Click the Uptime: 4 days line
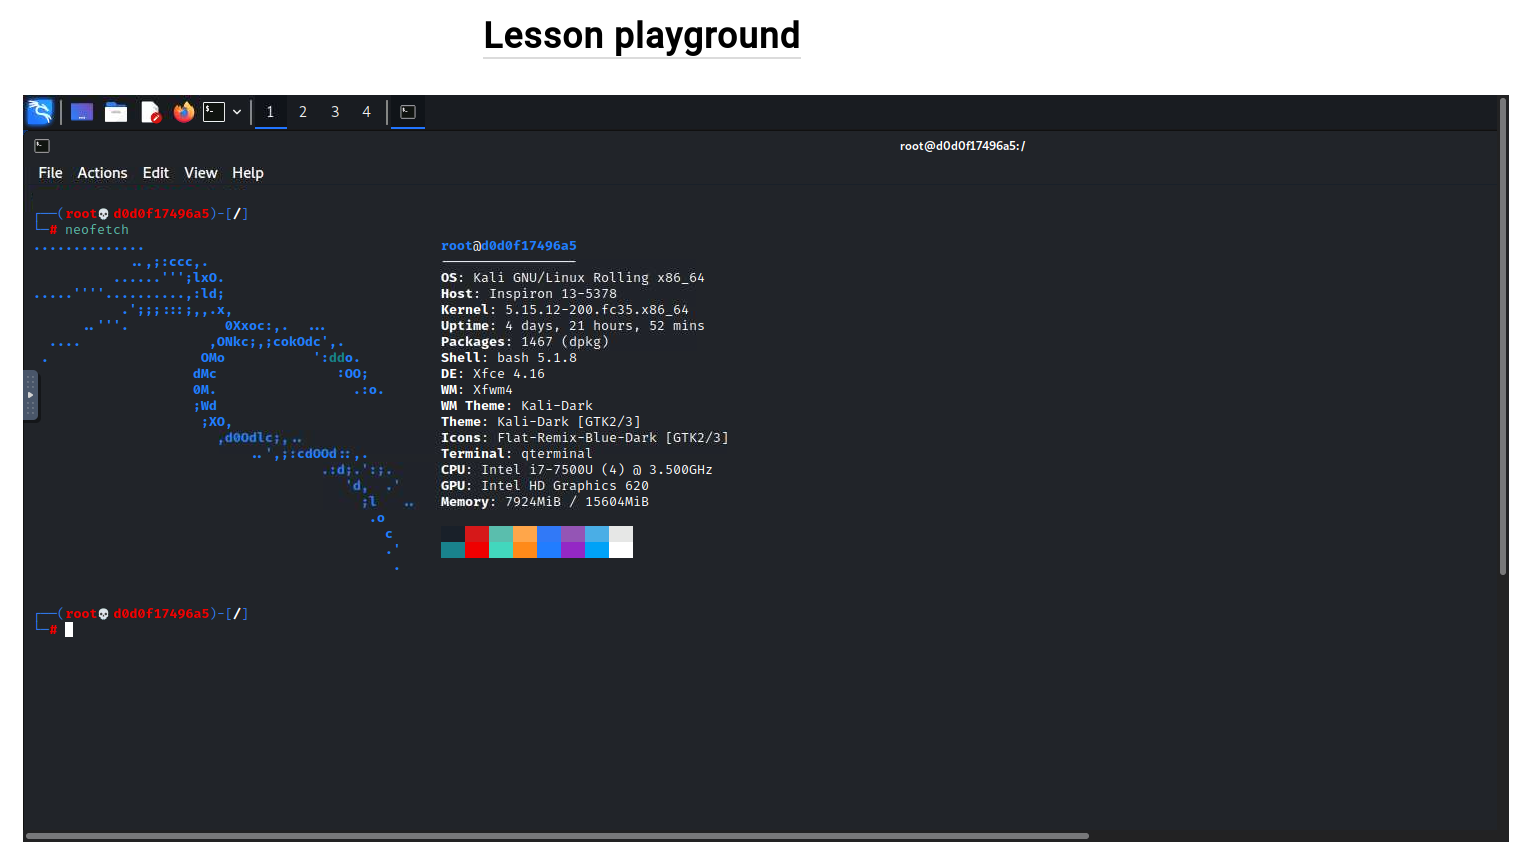The width and height of the screenshot is (1519, 854). click(x=573, y=326)
